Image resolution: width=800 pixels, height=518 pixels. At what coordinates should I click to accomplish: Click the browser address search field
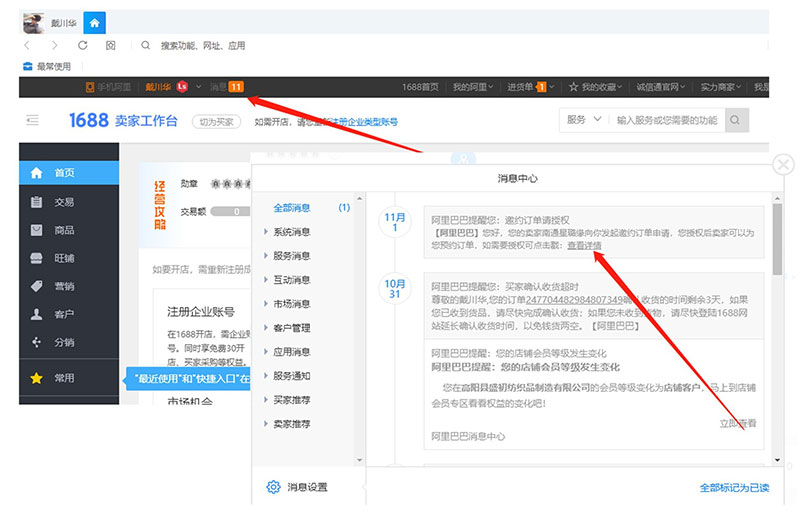[203, 45]
